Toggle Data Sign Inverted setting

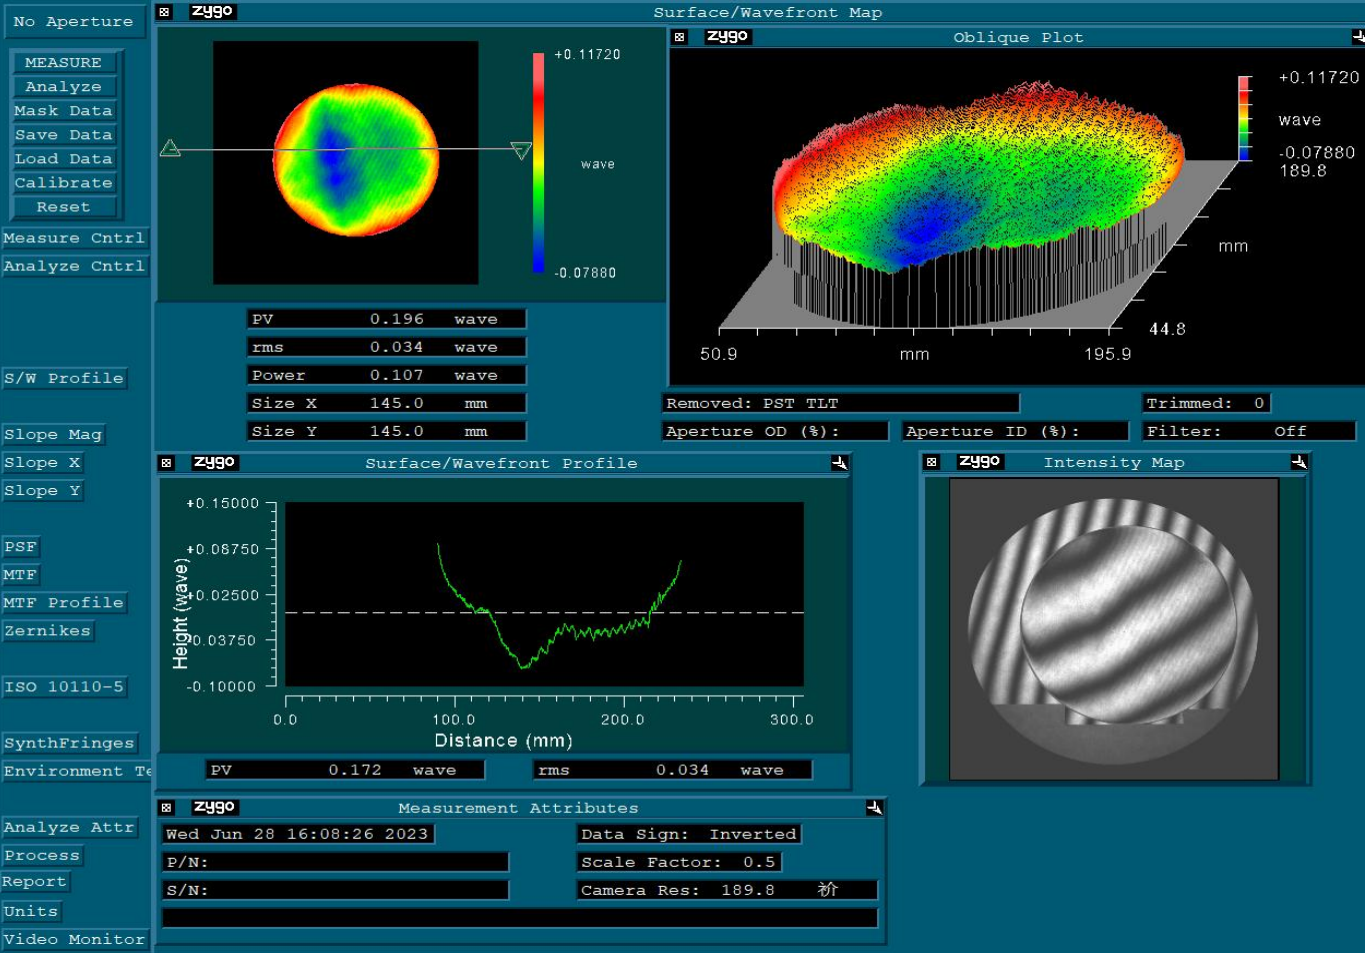(x=689, y=834)
